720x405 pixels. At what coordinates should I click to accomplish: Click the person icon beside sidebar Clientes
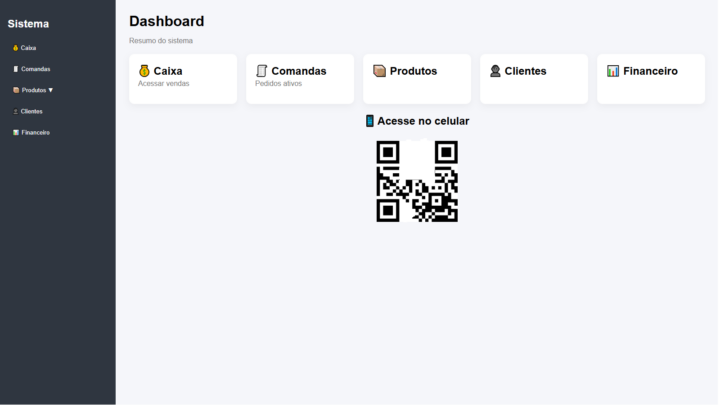tap(15, 112)
